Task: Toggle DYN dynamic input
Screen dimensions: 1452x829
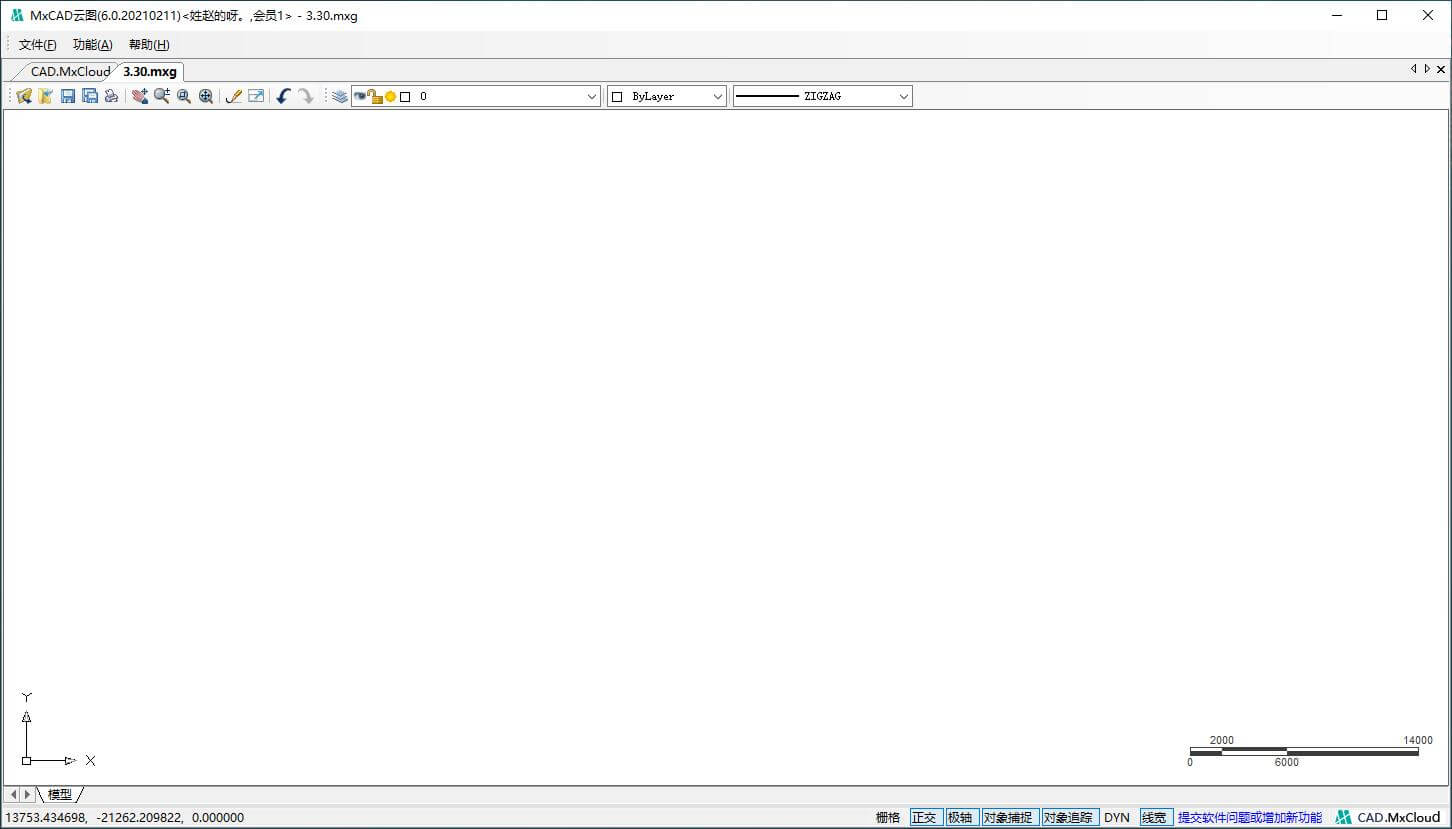Action: tap(1117, 817)
